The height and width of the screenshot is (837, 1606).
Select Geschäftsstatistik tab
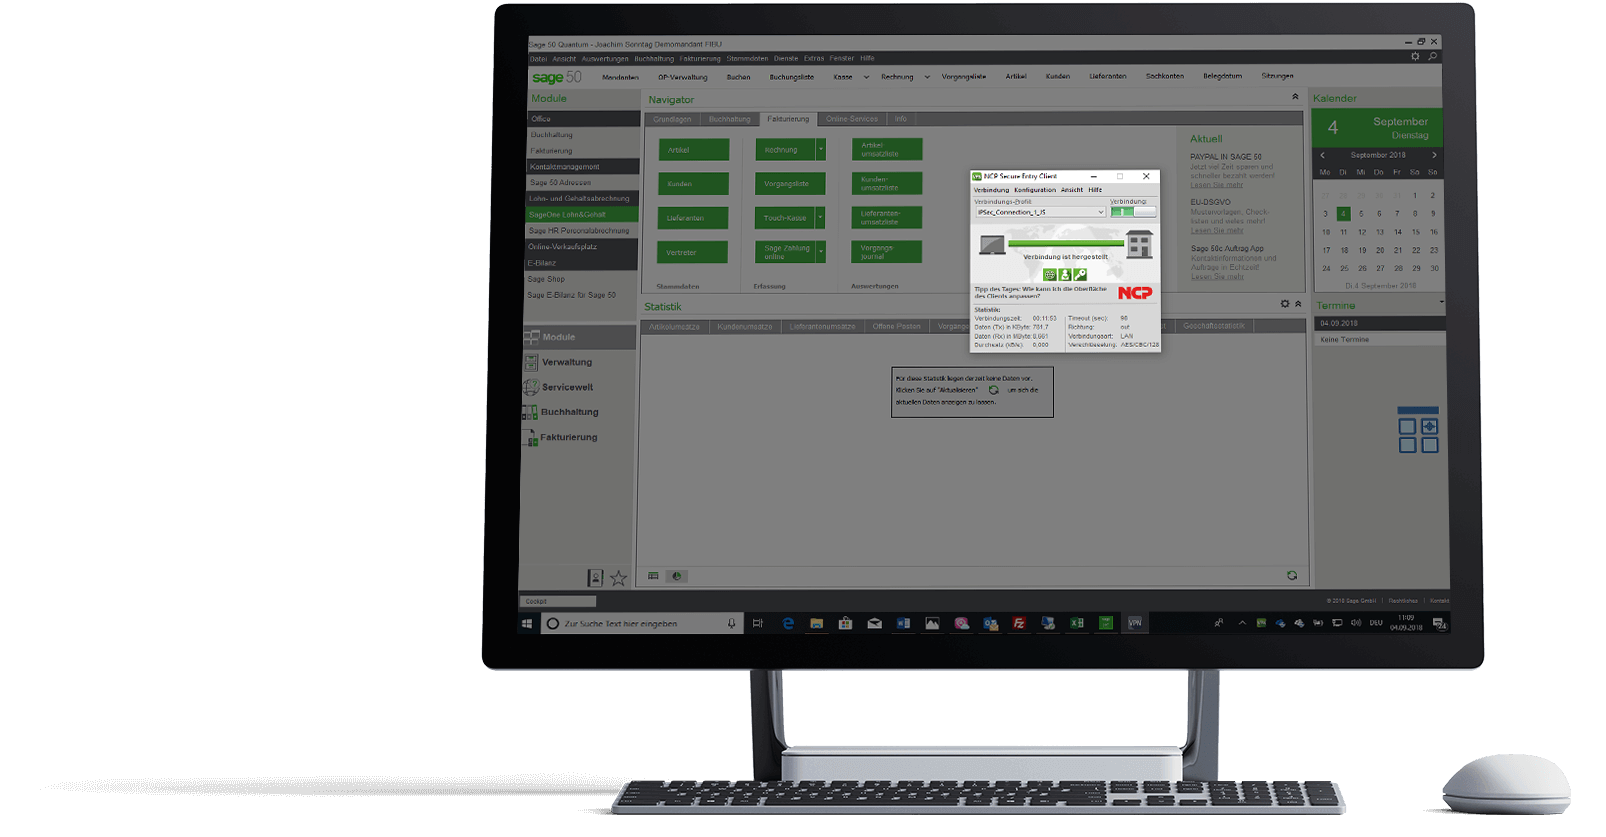pyautogui.click(x=1213, y=326)
